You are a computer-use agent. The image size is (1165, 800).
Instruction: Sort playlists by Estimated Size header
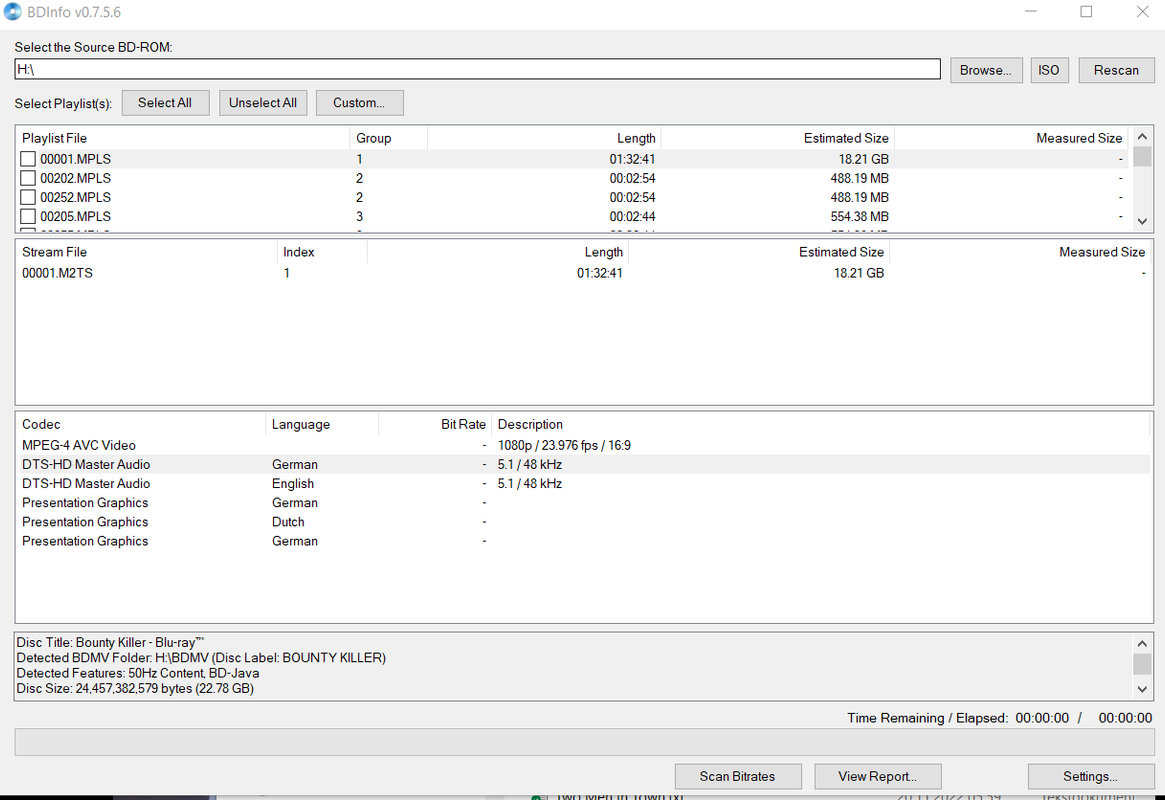click(x=777, y=138)
